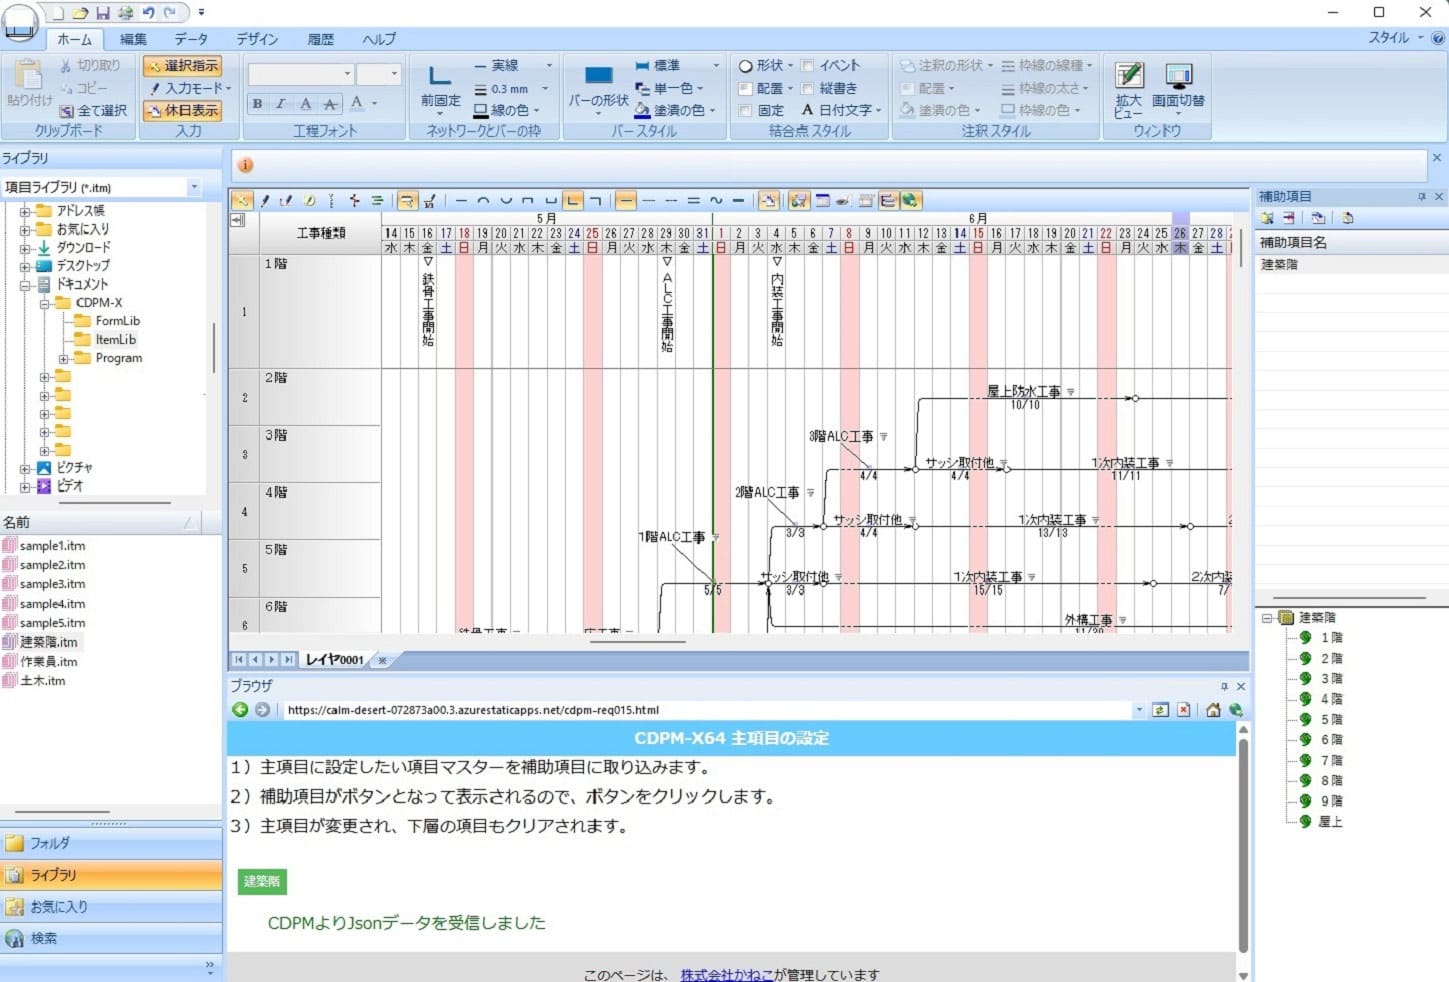
Task: Click the browser home icon
Action: [1213, 710]
